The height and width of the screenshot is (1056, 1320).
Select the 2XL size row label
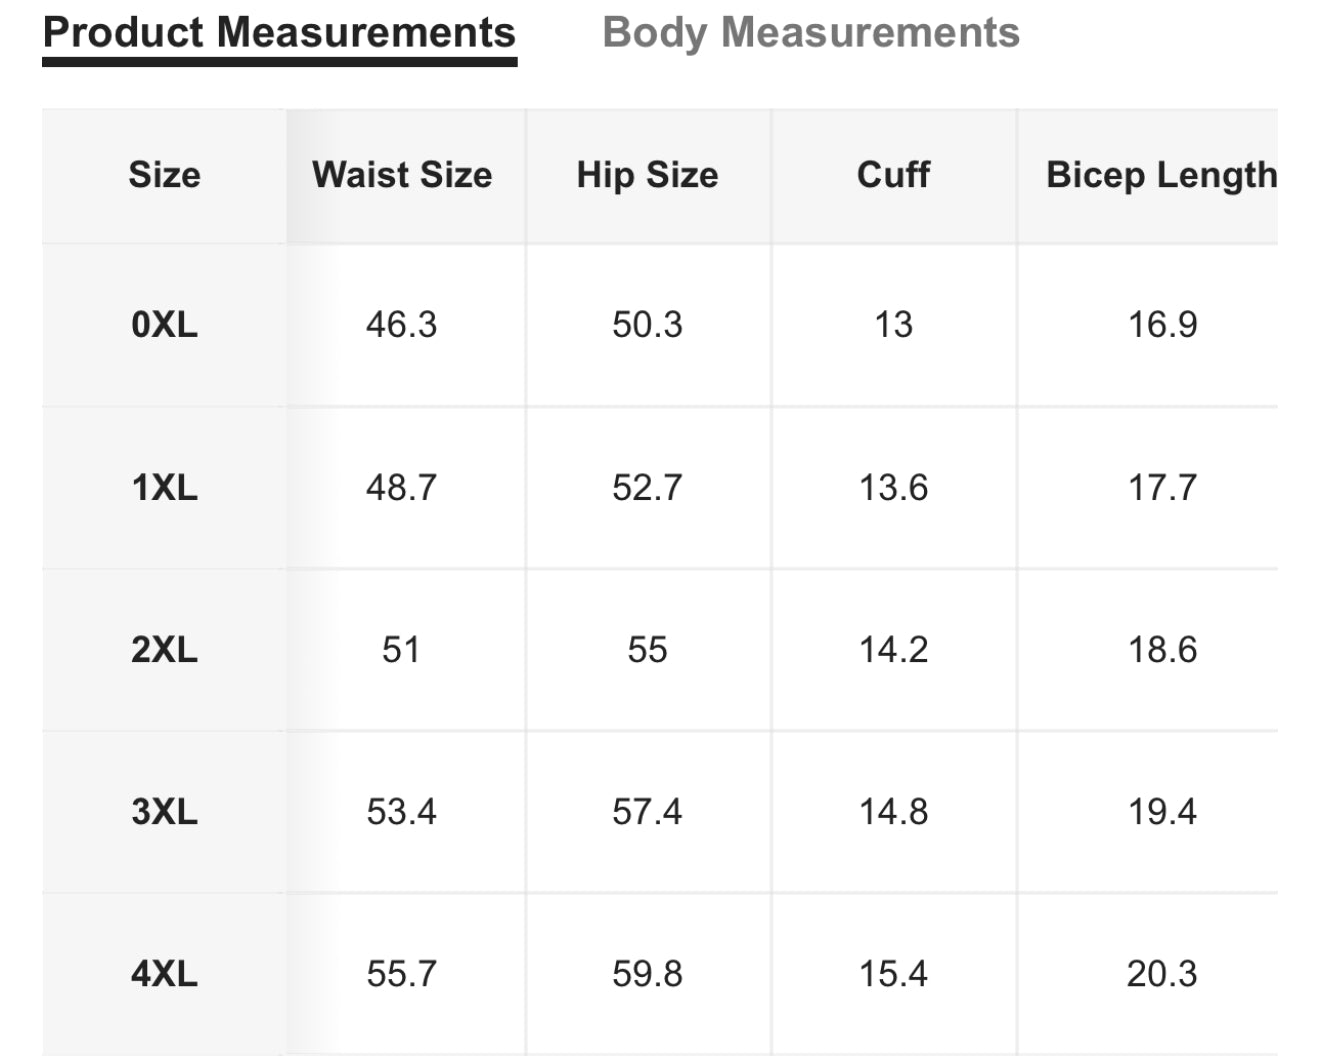164,650
